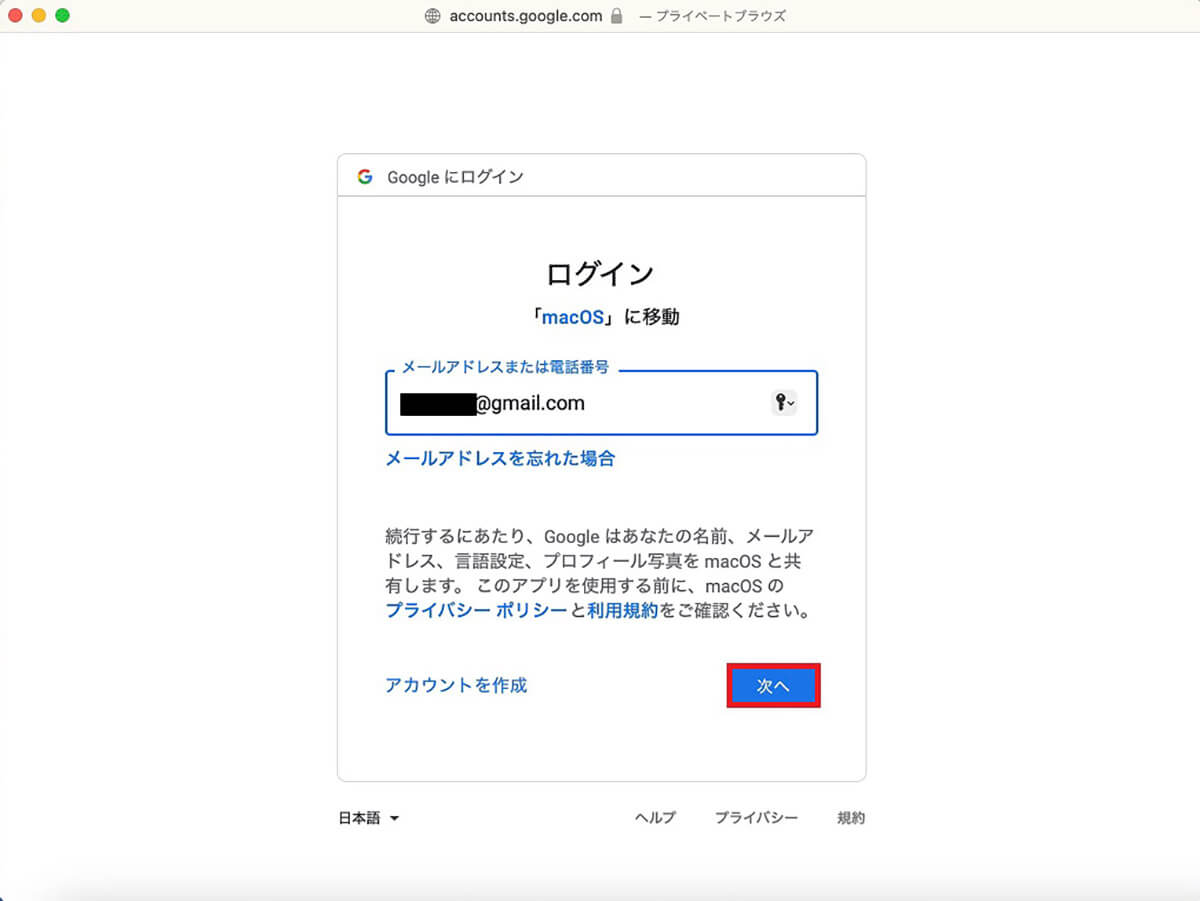Viewport: 1200px width, 901px height.
Task: Click the 規約 footer link
Action: click(851, 818)
